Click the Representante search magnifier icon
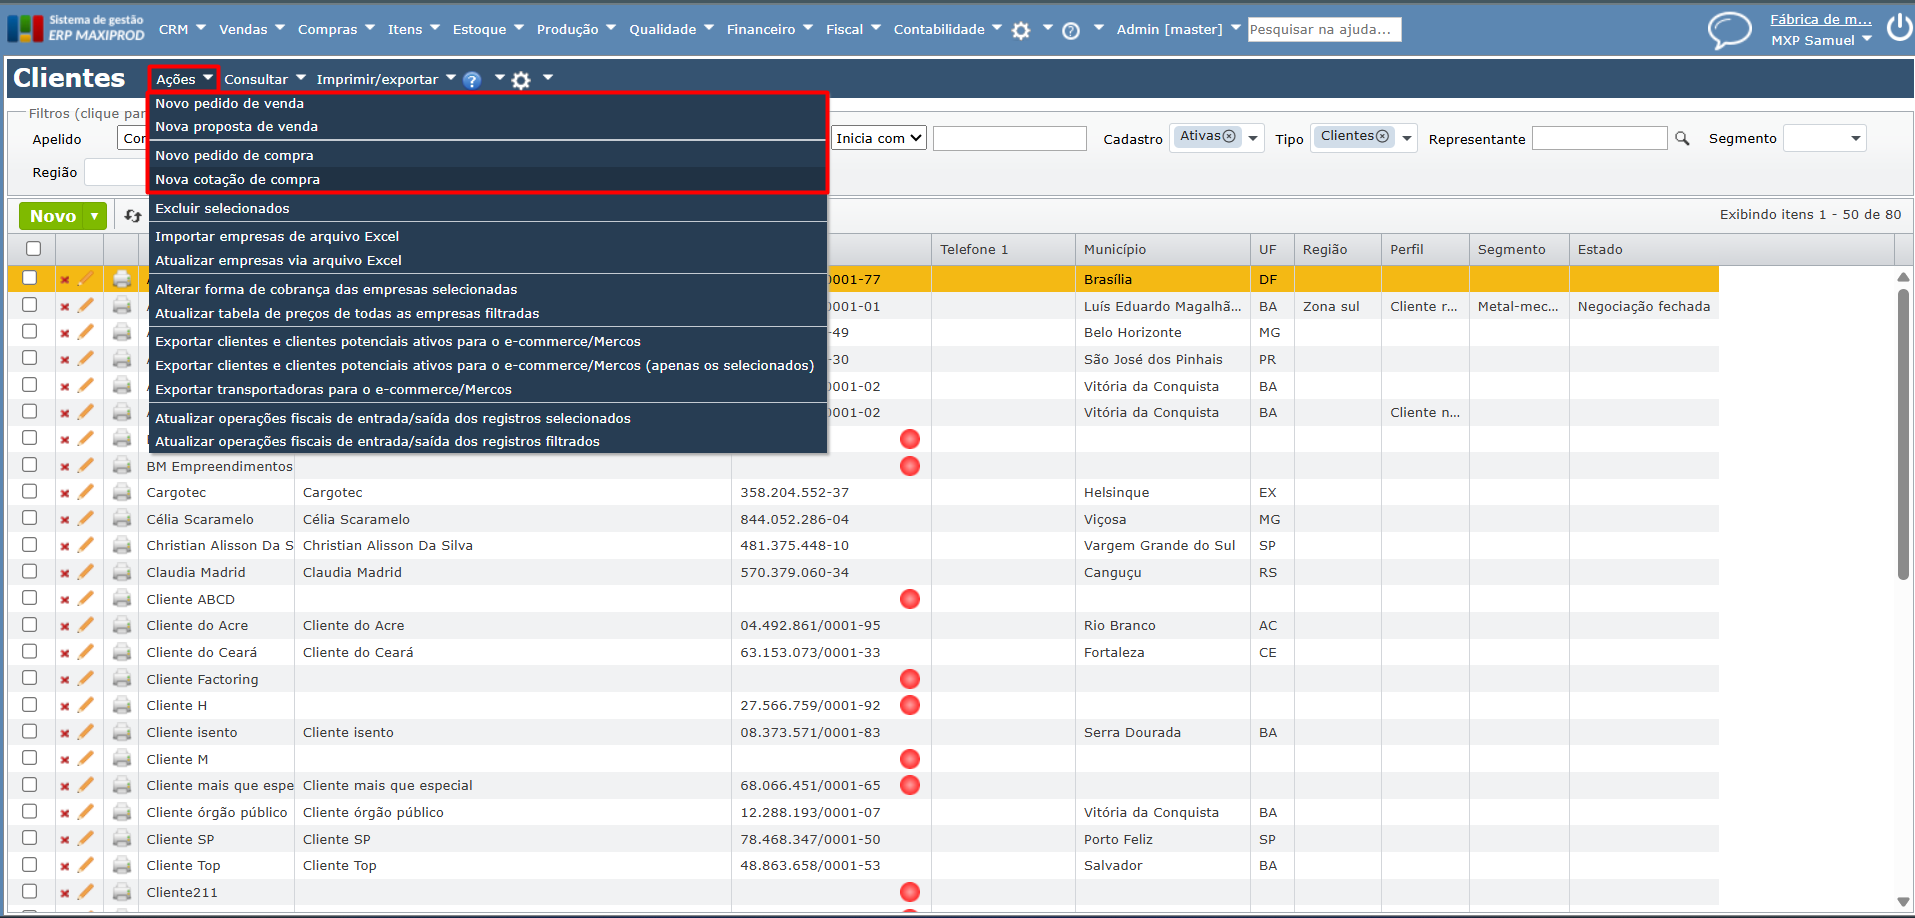Viewport: 1915px width, 918px height. click(1682, 139)
